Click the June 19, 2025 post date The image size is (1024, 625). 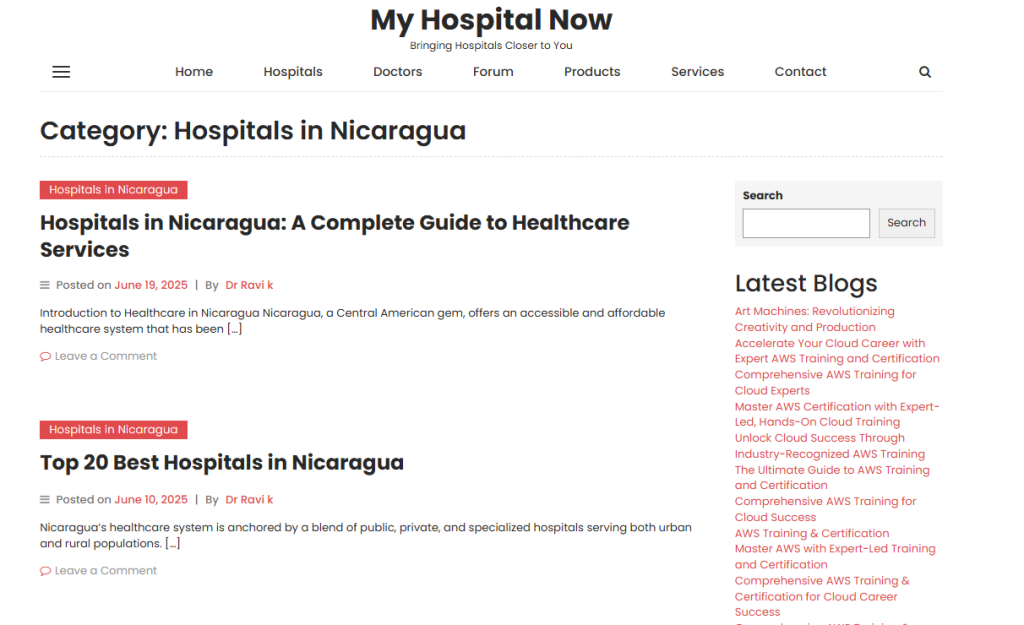coord(150,285)
